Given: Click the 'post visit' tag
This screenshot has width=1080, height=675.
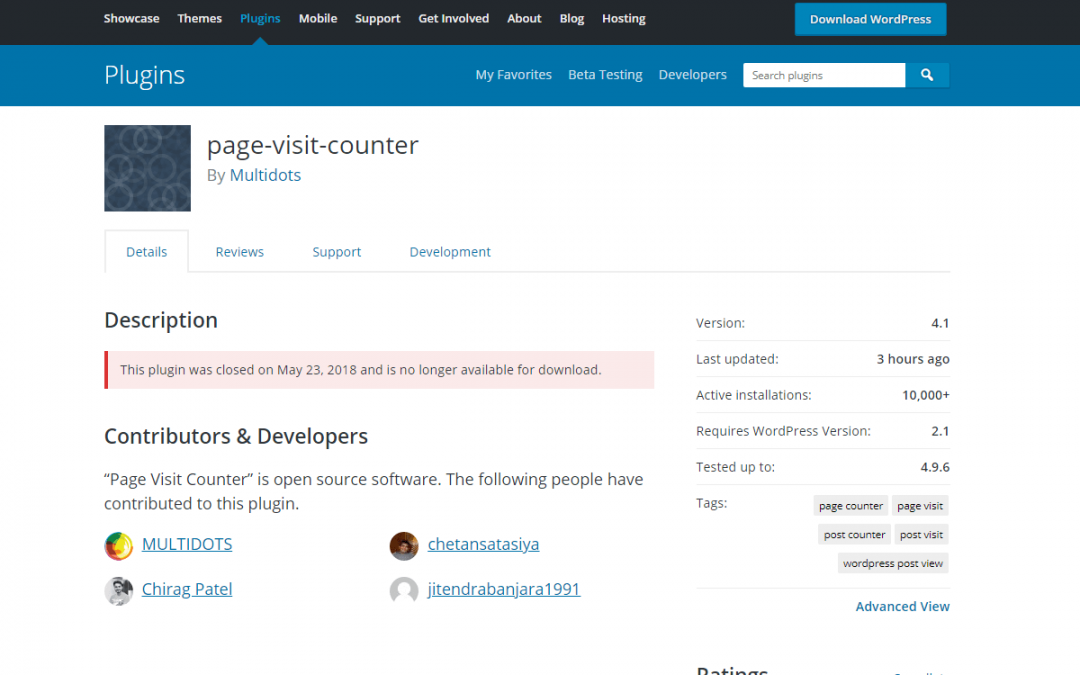Looking at the screenshot, I should pyautogui.click(x=921, y=534).
